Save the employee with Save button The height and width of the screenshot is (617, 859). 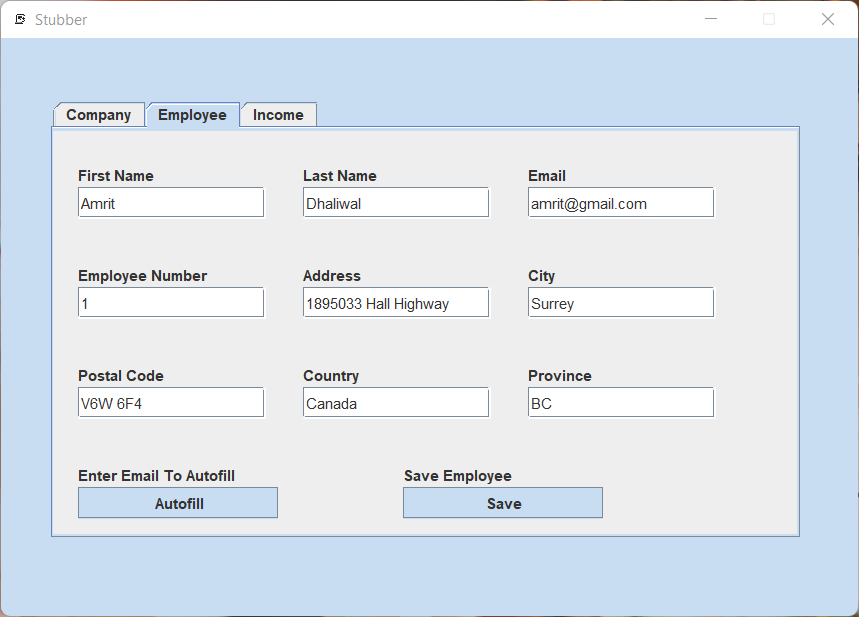point(503,503)
